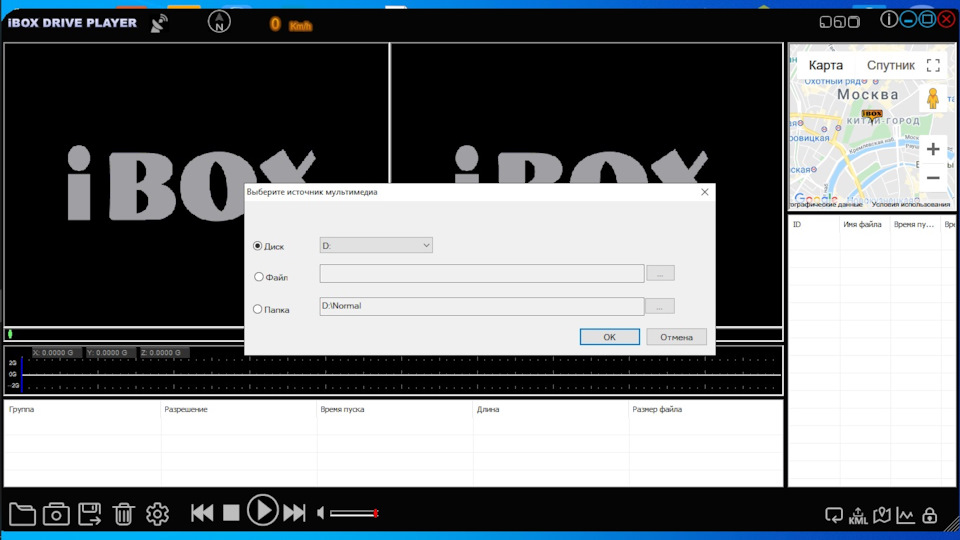Show the speed graph chart icon
Viewport: 960px width, 540px height.
tap(906, 516)
